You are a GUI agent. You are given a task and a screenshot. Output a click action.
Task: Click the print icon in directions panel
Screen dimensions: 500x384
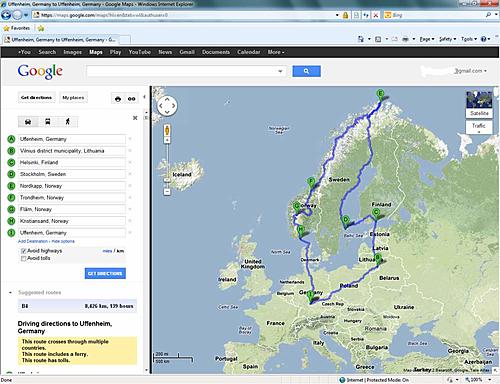pyautogui.click(x=118, y=99)
